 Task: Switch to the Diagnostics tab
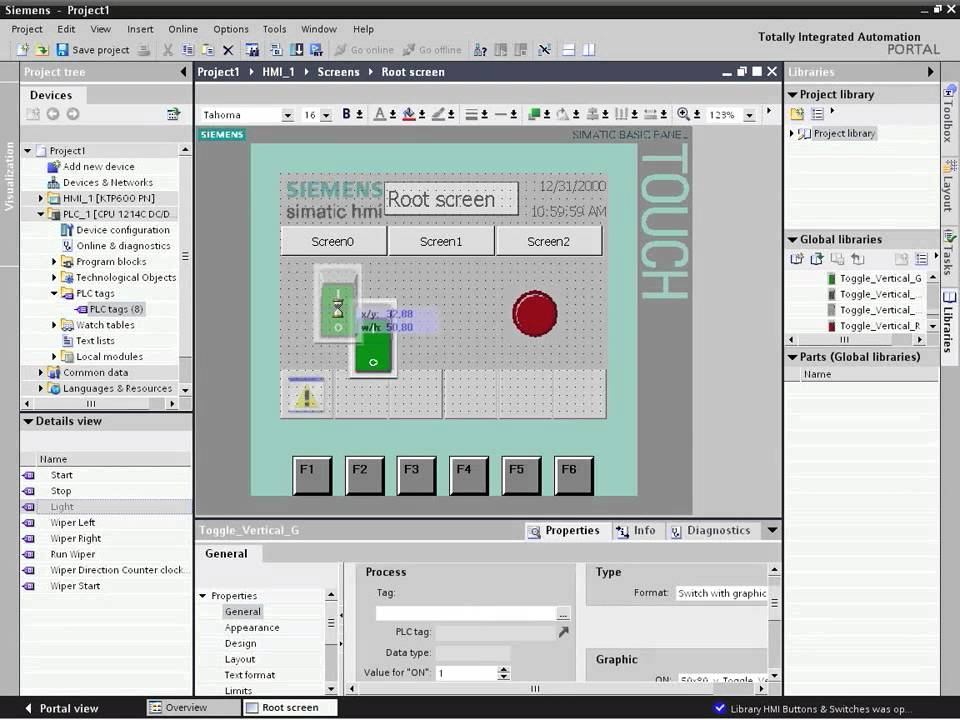712,531
